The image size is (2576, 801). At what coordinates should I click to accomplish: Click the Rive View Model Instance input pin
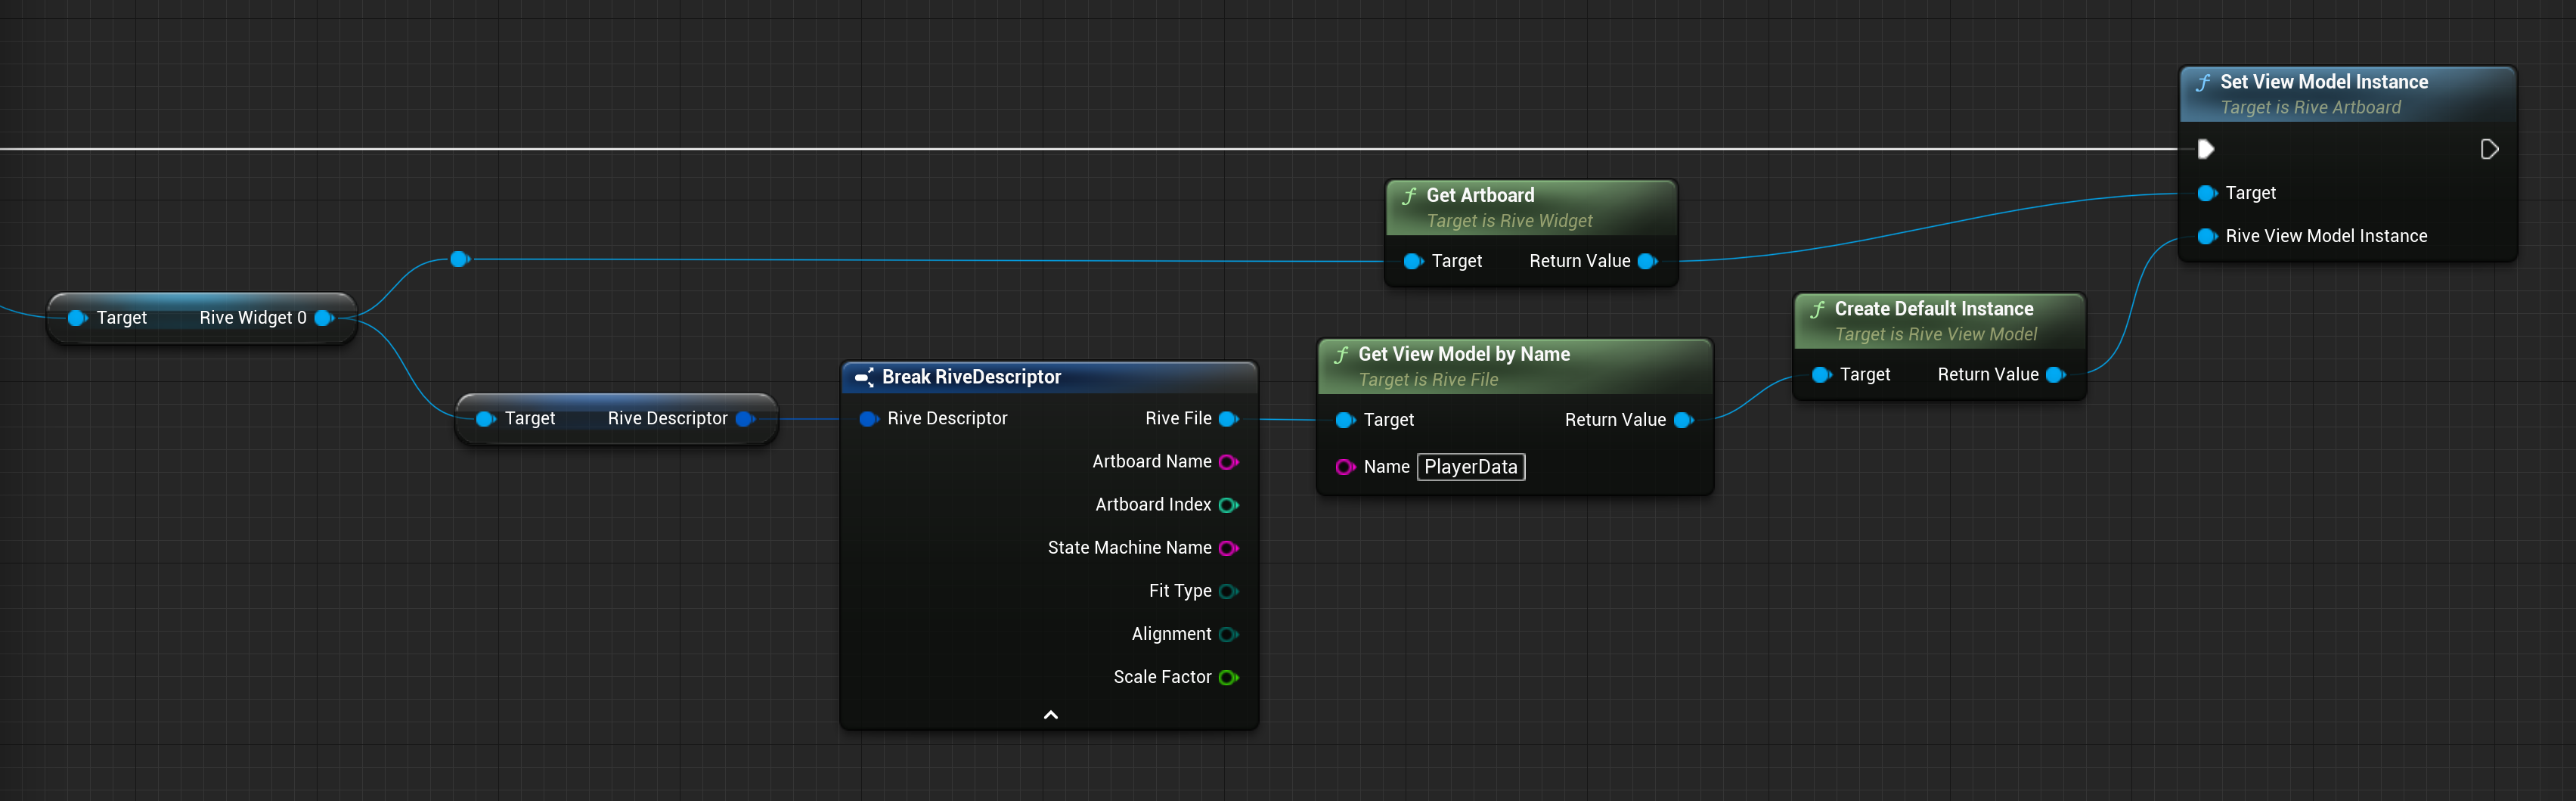[x=2207, y=236]
